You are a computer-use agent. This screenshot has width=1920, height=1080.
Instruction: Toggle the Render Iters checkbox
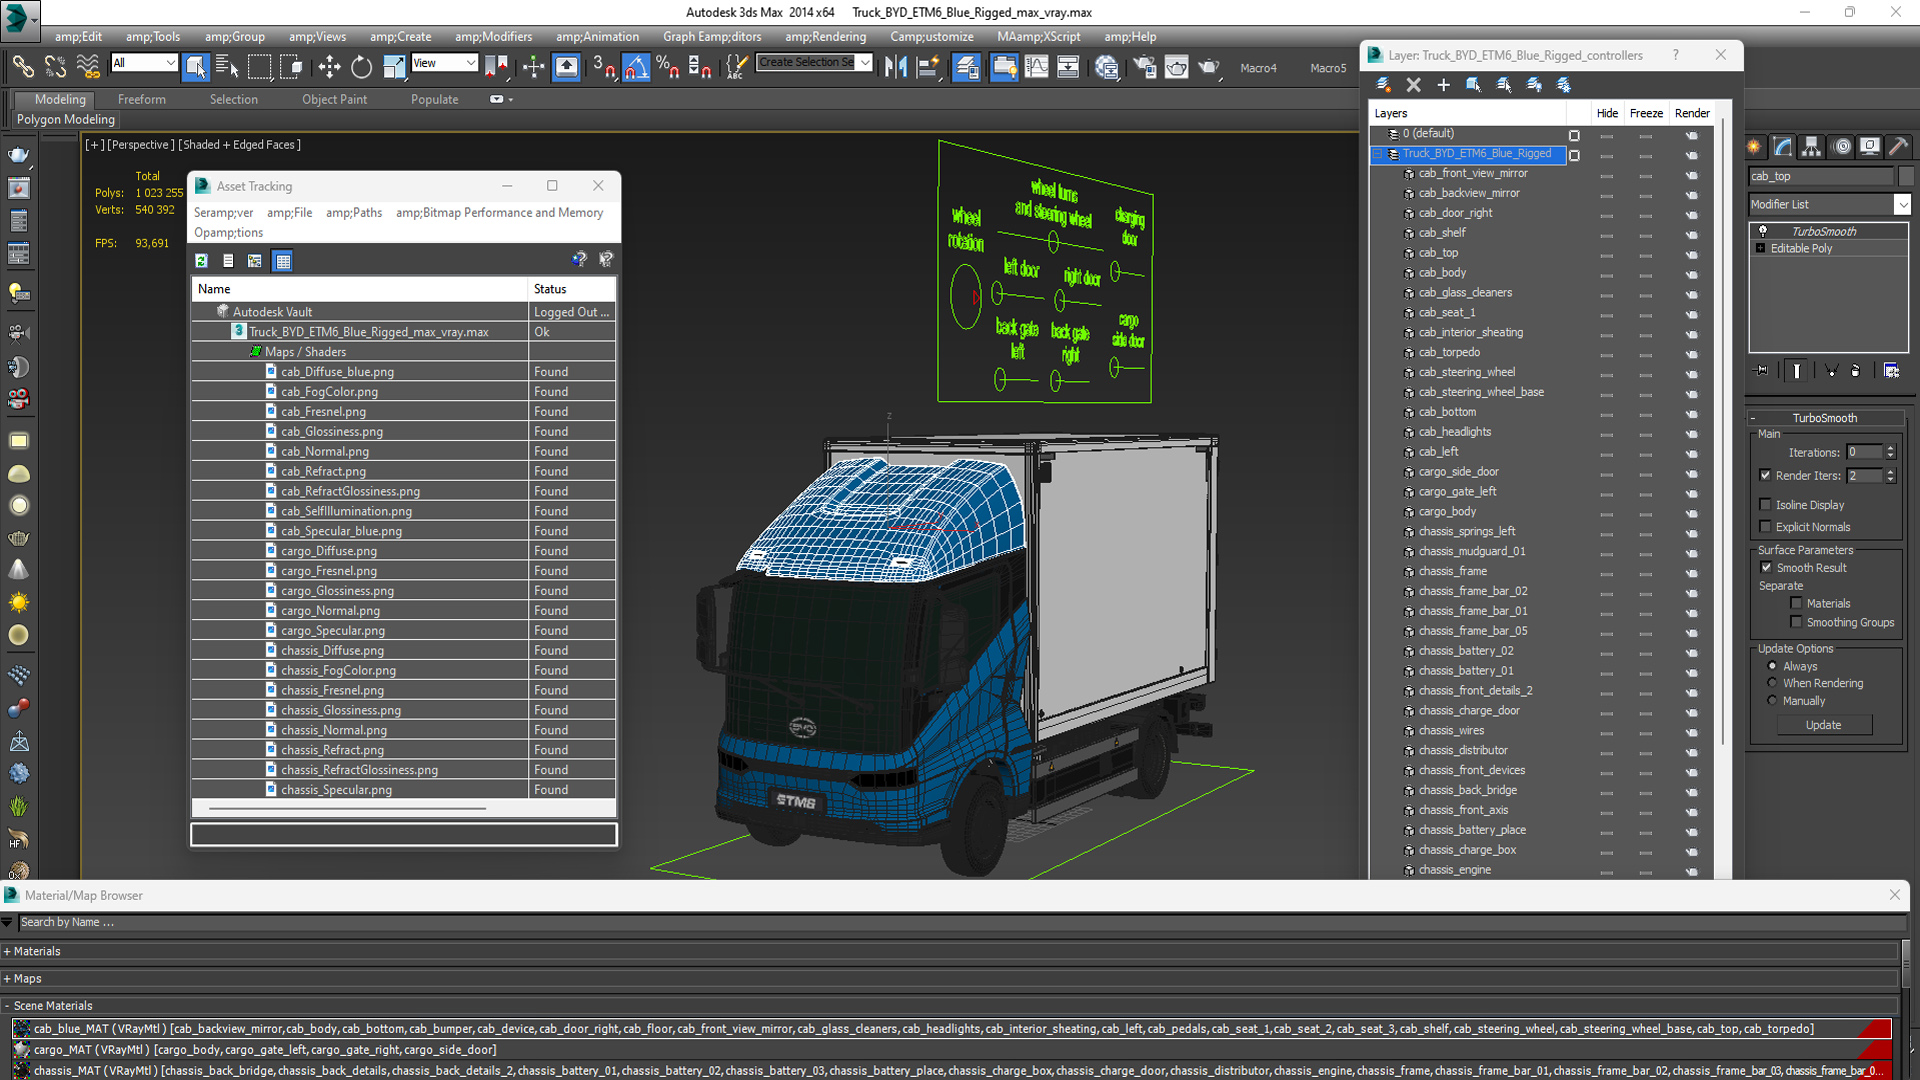(1765, 475)
